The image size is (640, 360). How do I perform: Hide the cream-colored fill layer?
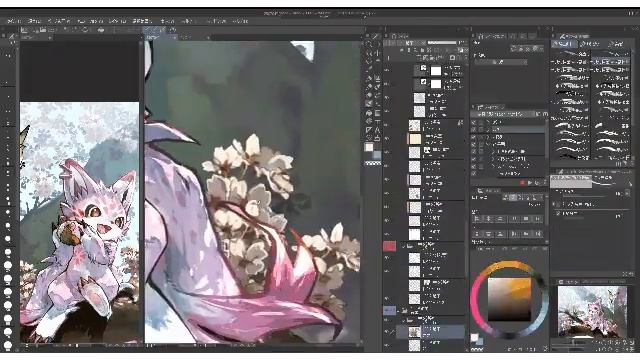[387, 138]
